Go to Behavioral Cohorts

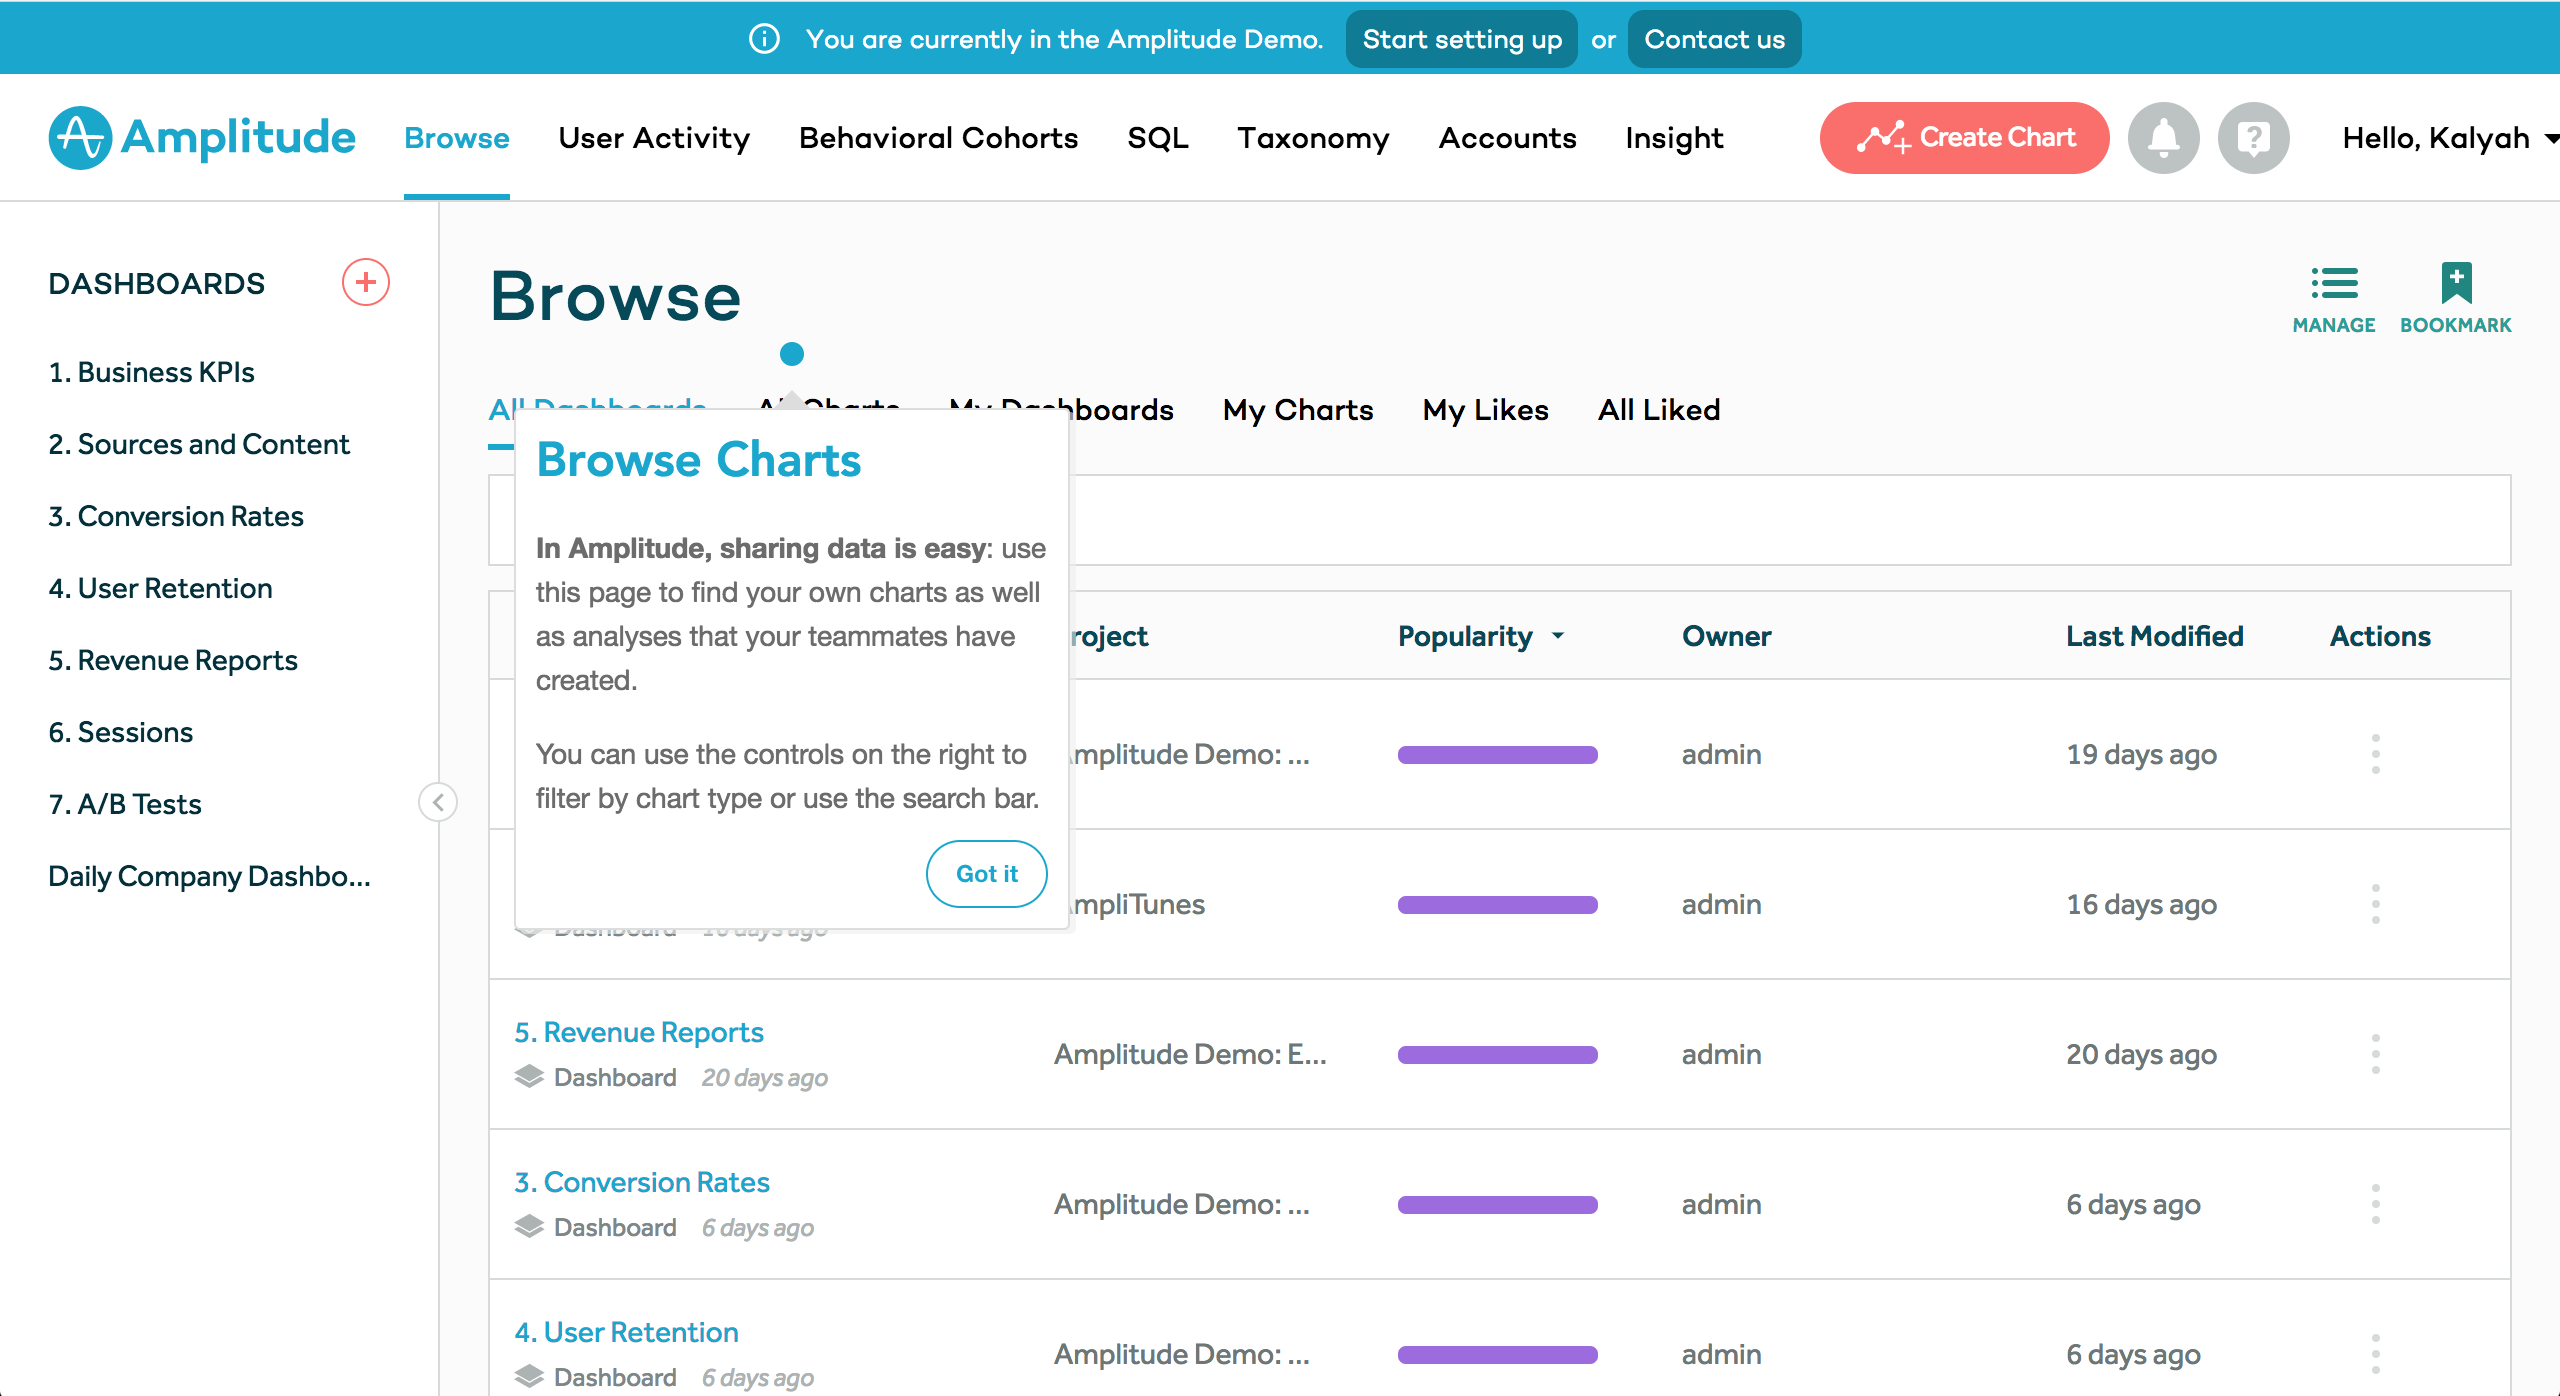938,138
